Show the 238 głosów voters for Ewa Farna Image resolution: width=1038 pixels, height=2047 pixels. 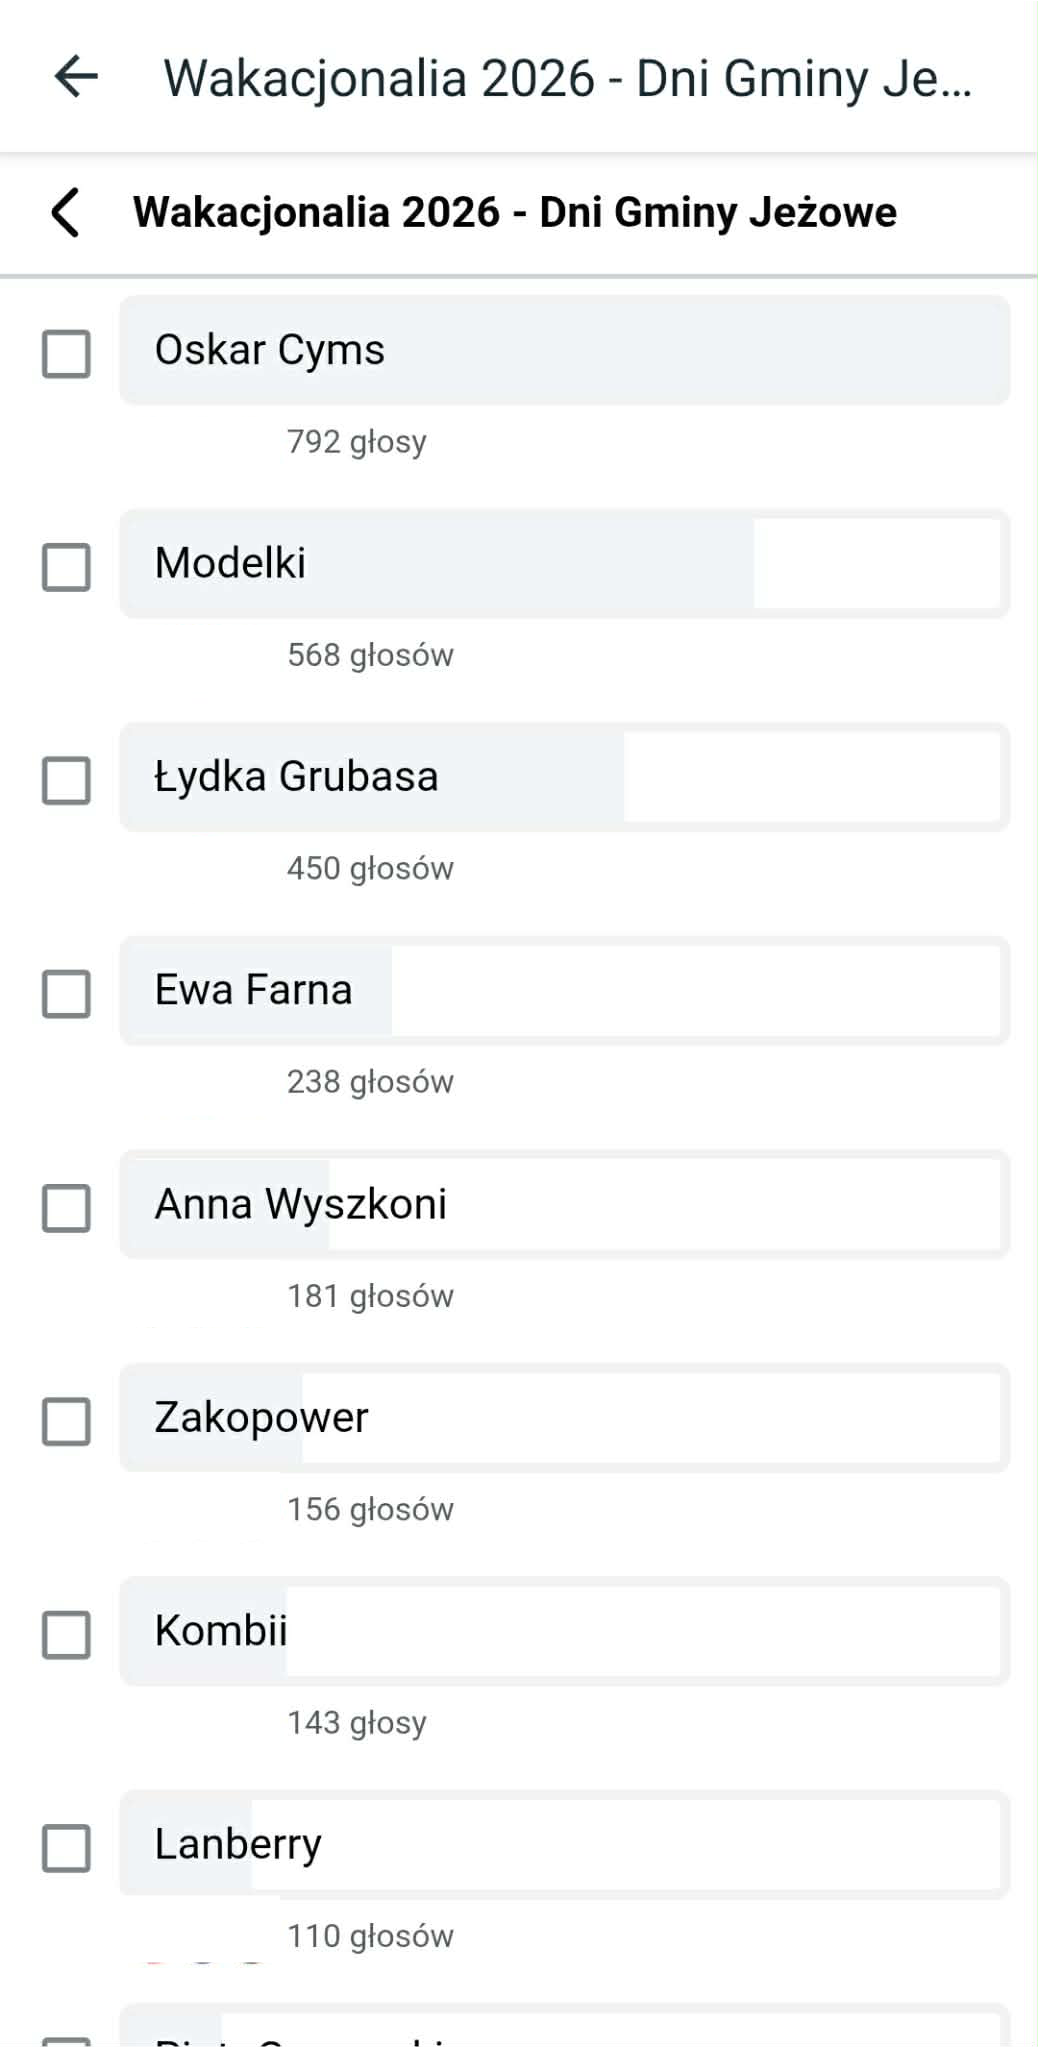pyautogui.click(x=370, y=1081)
